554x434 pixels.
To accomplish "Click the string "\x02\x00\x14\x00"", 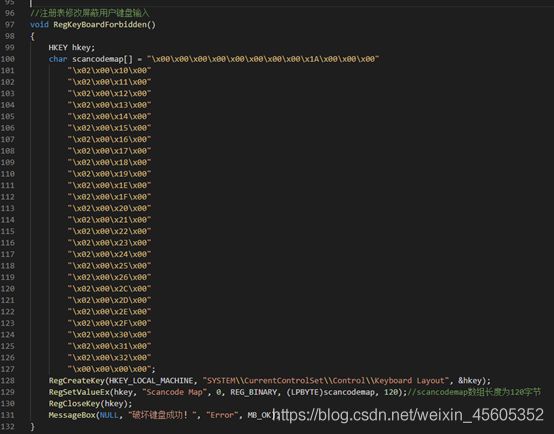I will point(110,117).
